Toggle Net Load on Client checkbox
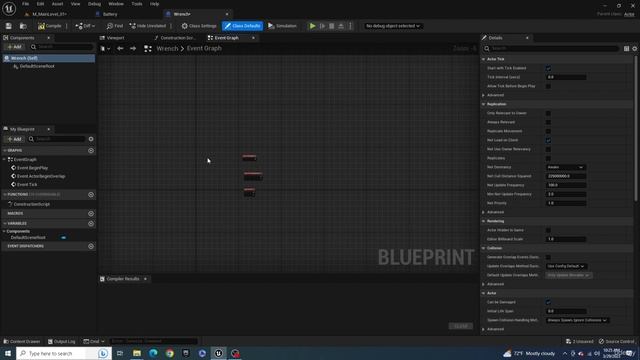 pyautogui.click(x=548, y=140)
